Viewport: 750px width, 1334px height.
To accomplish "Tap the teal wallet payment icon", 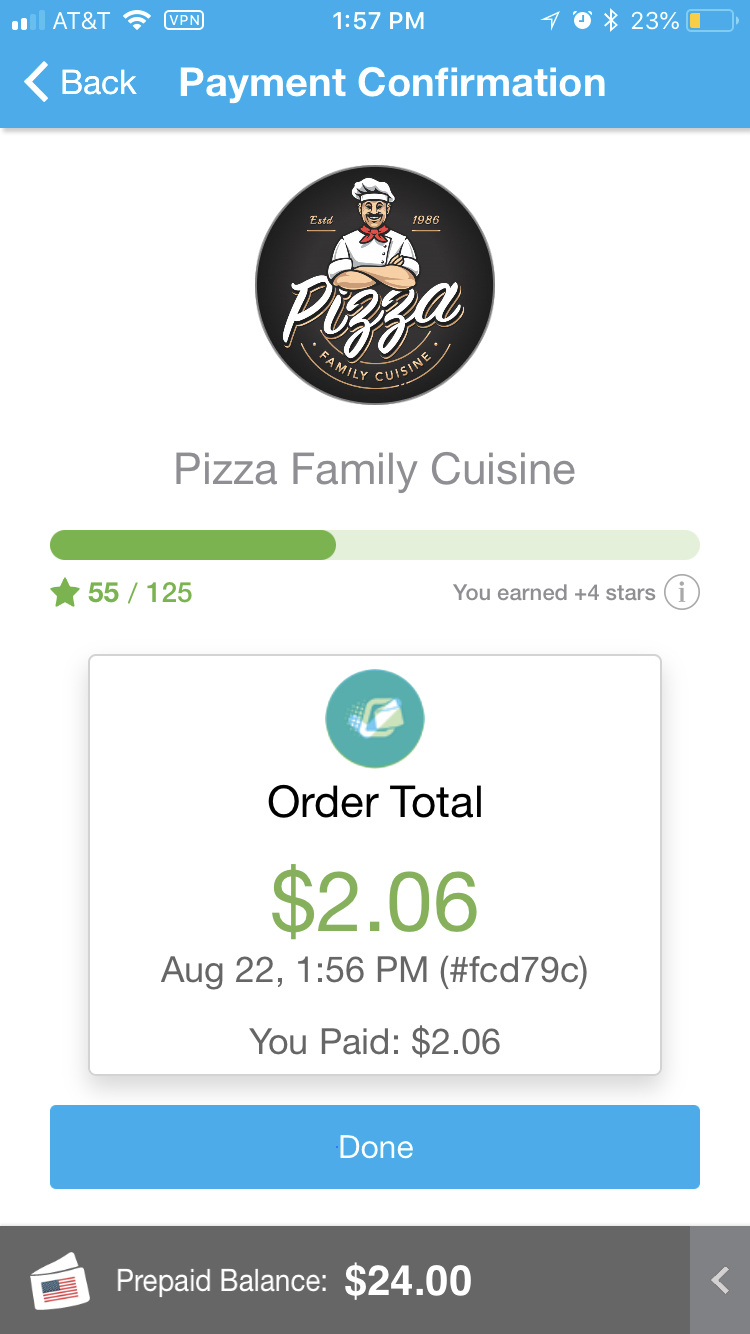I will pos(375,719).
